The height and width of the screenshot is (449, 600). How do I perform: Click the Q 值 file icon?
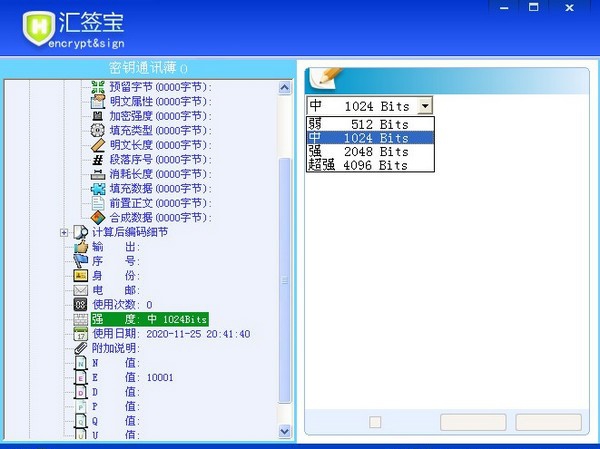click(x=80, y=421)
